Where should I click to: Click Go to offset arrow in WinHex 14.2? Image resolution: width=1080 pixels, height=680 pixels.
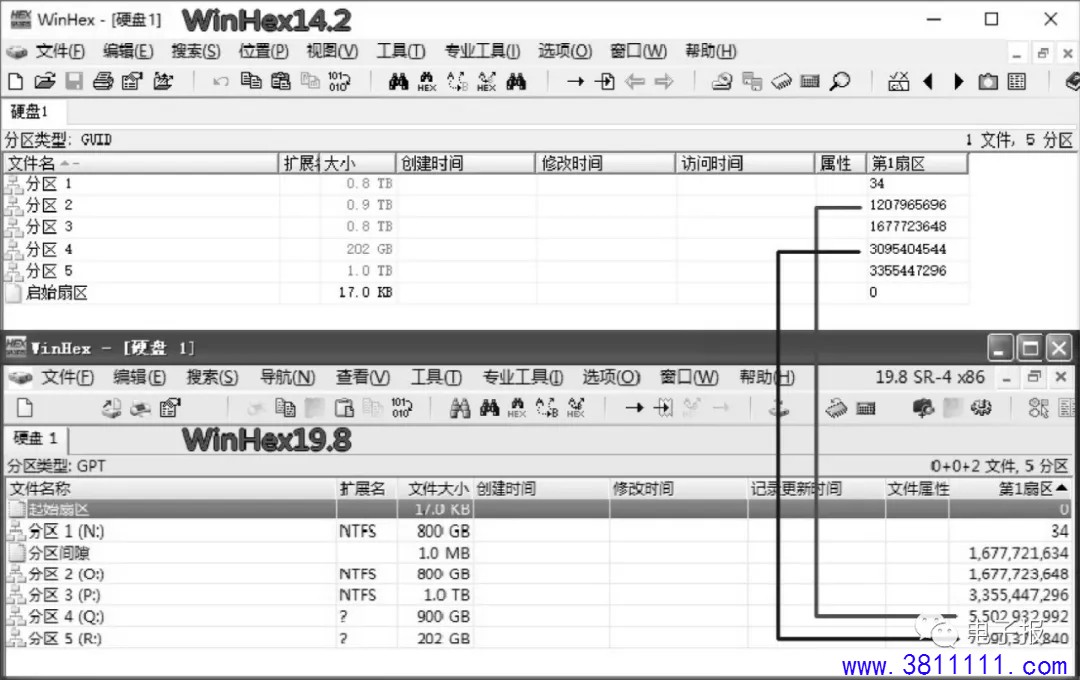575,81
